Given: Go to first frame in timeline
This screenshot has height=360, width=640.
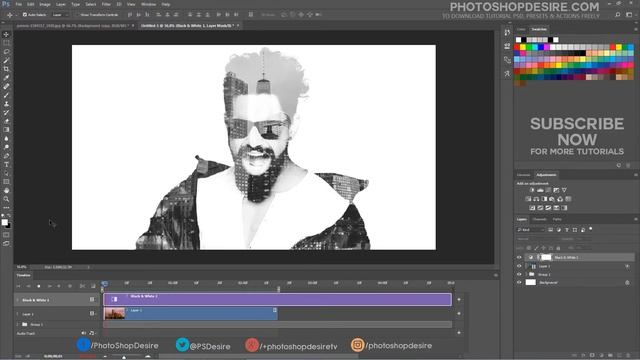Looking at the screenshot, I should coord(18,286).
